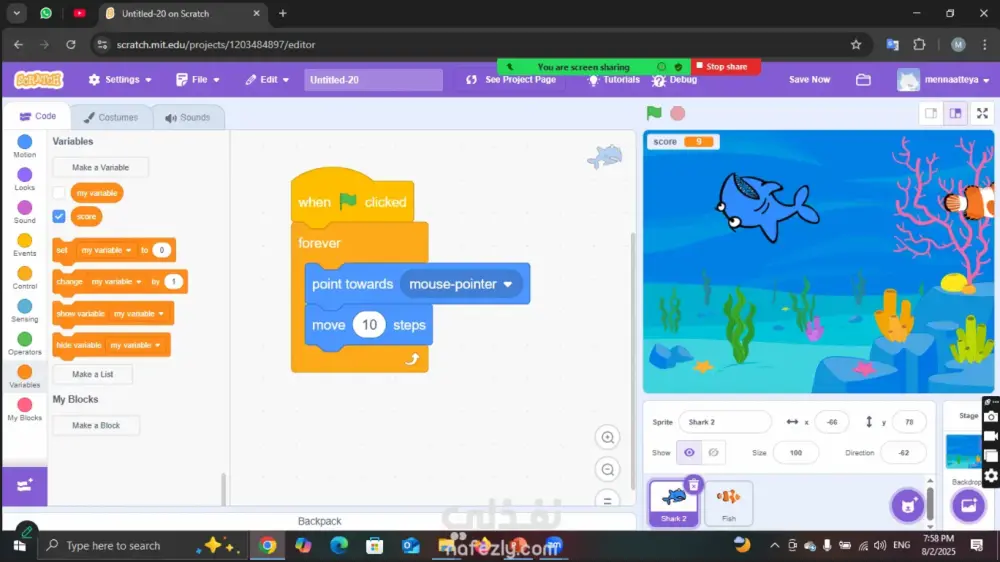Screen dimensions: 1000x562
Task: Open the Settings menu
Action: pos(120,80)
